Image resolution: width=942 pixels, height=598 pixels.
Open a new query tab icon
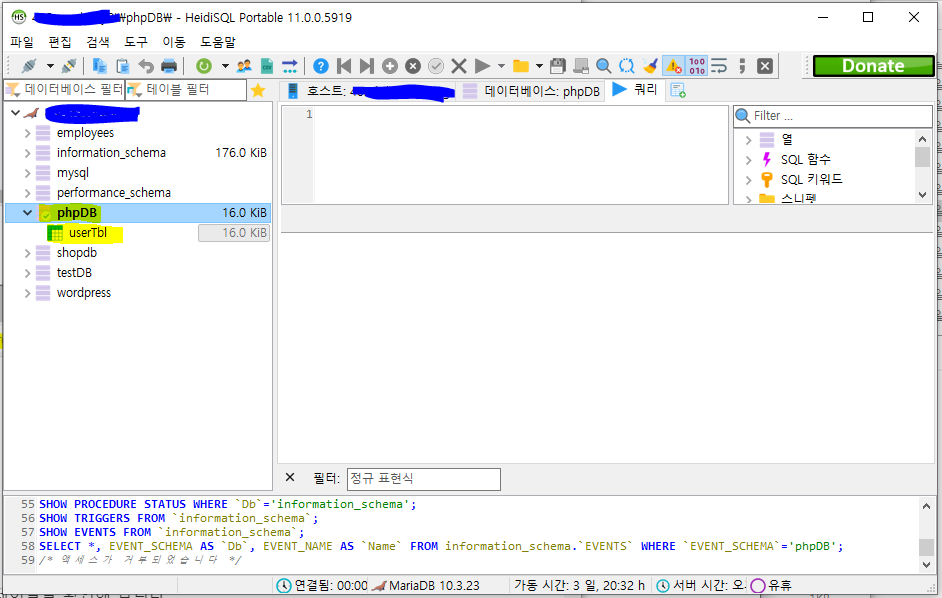678,90
